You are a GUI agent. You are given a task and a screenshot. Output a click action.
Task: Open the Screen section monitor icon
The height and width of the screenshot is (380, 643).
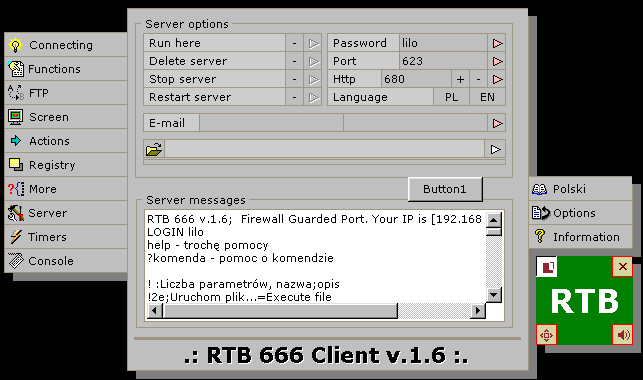(16, 117)
